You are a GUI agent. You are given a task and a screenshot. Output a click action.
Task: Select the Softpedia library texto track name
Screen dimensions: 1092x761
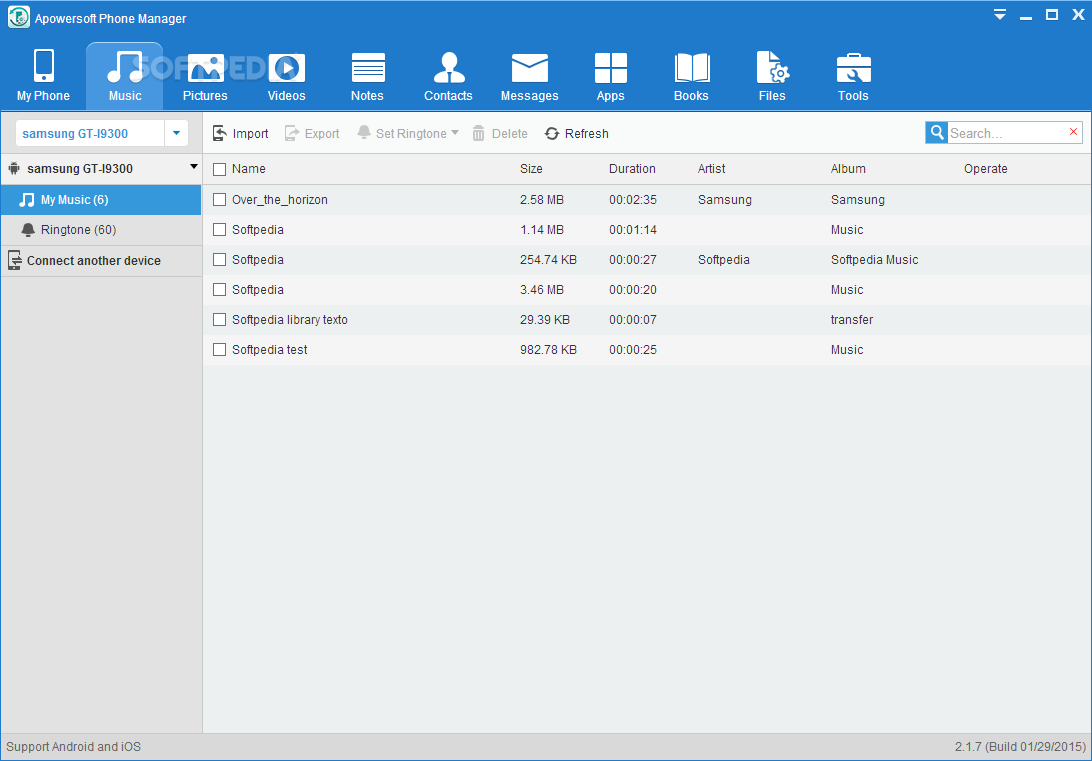[290, 320]
